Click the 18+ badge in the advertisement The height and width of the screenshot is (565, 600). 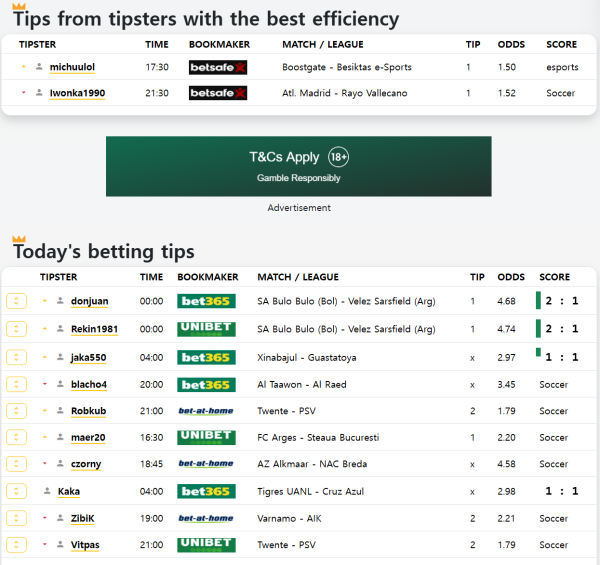pos(339,157)
